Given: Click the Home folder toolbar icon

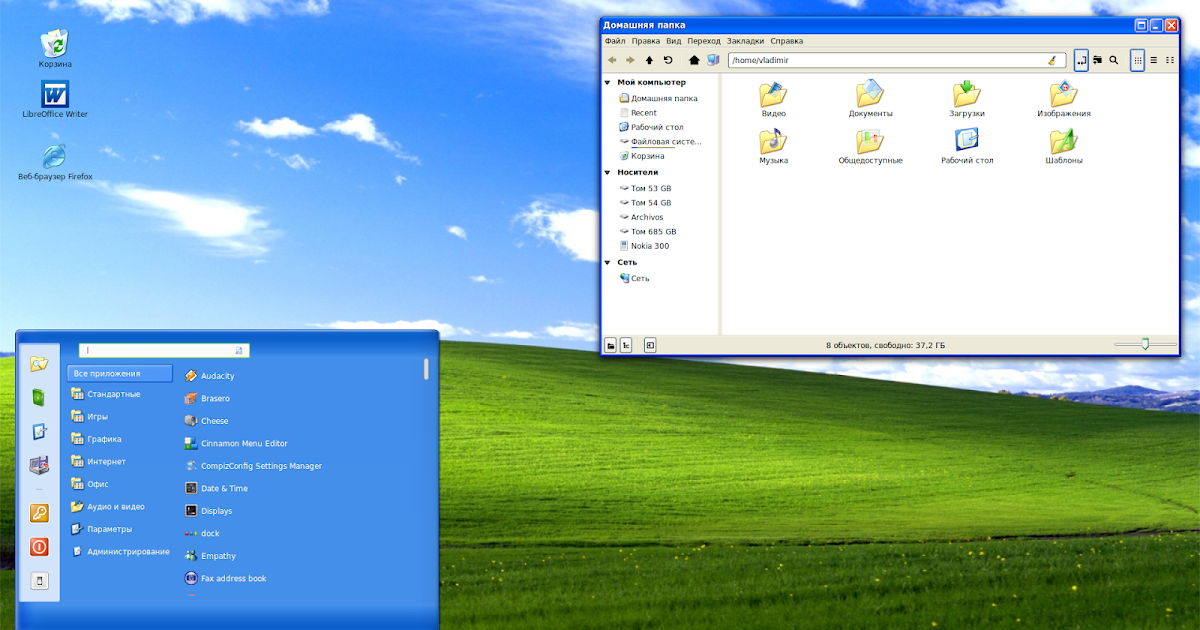Looking at the screenshot, I should tap(694, 60).
